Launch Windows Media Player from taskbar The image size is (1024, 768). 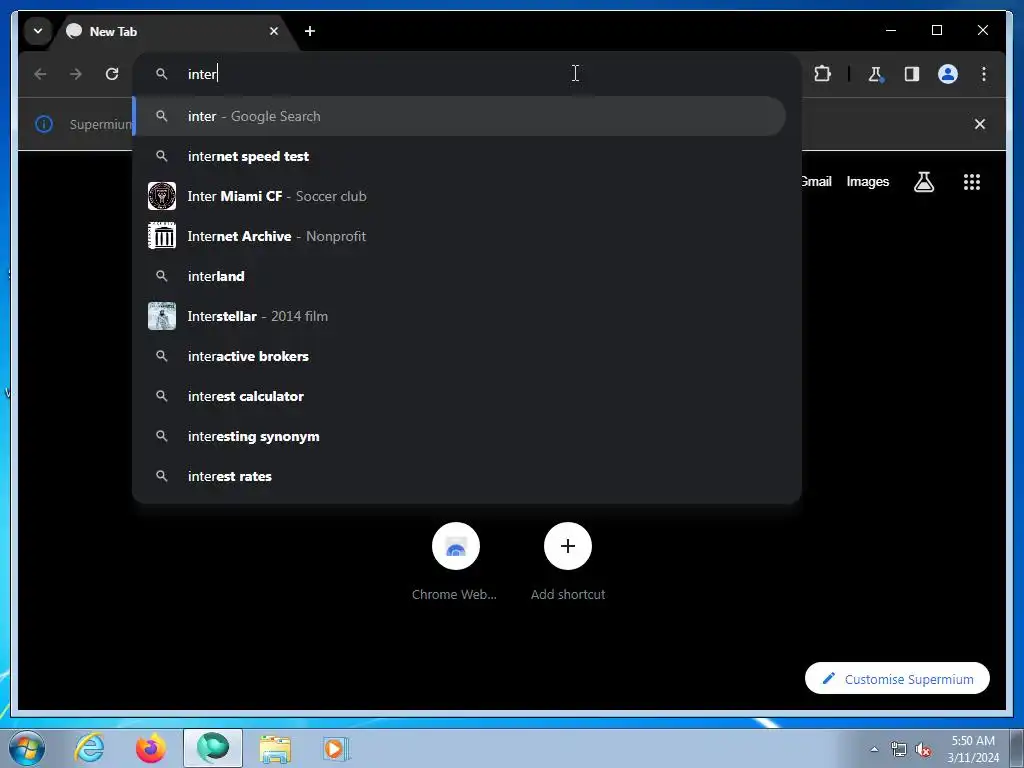pyautogui.click(x=336, y=748)
